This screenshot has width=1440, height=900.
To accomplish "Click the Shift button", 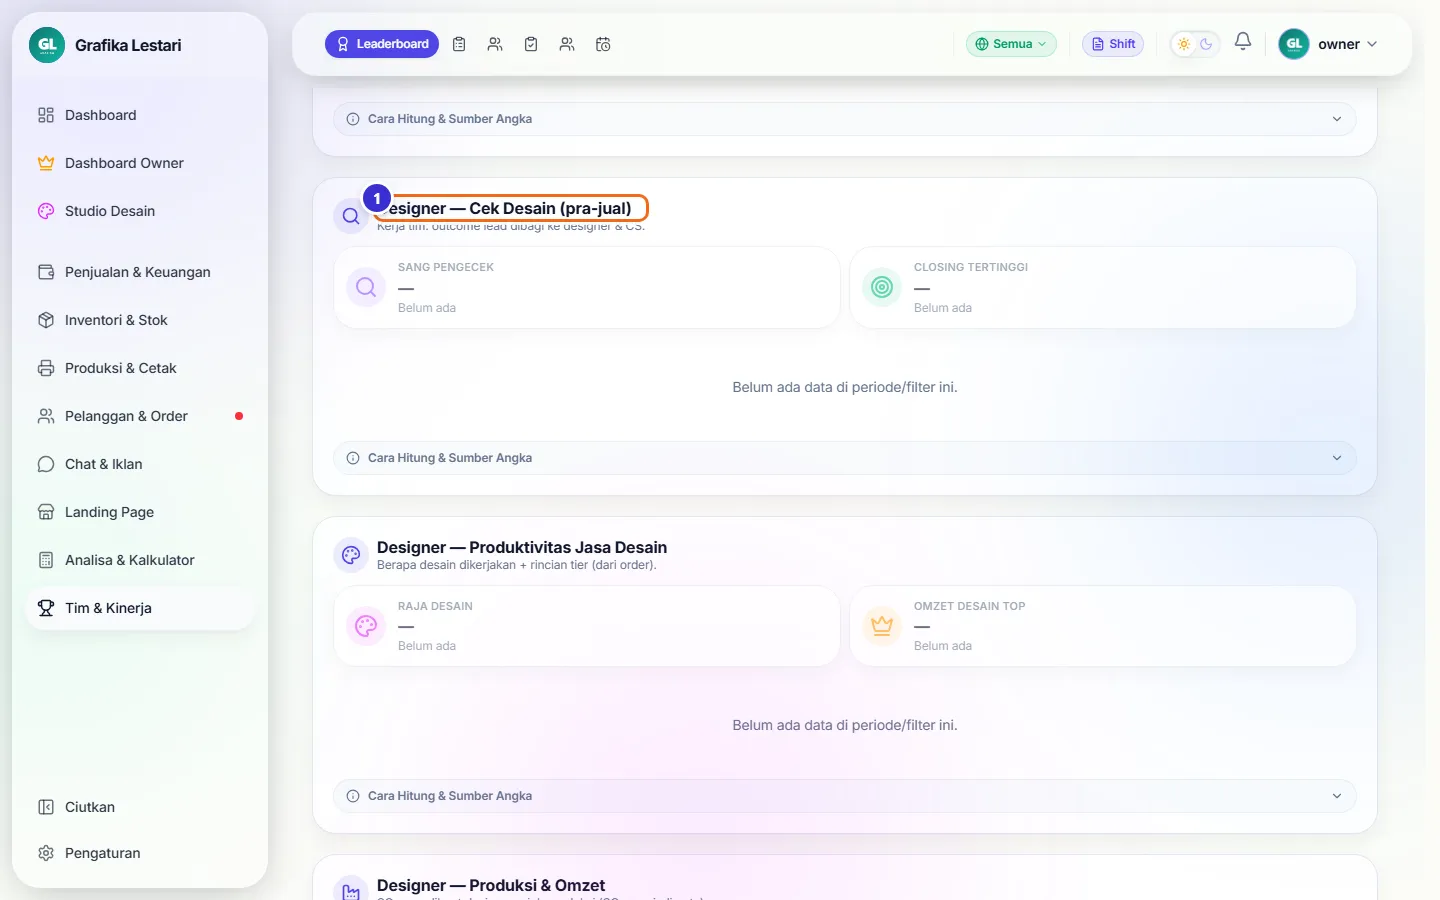I will [1113, 44].
